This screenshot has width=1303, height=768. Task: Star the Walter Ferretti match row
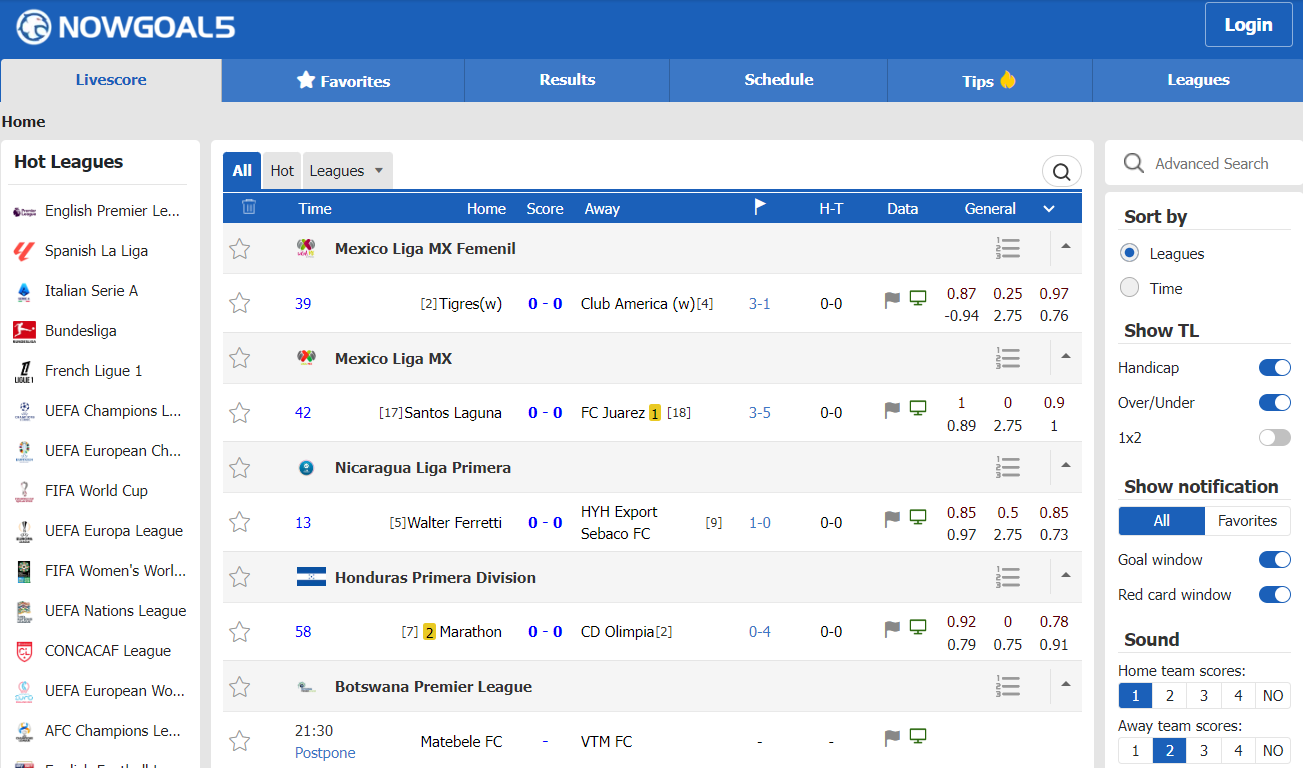pos(239,522)
